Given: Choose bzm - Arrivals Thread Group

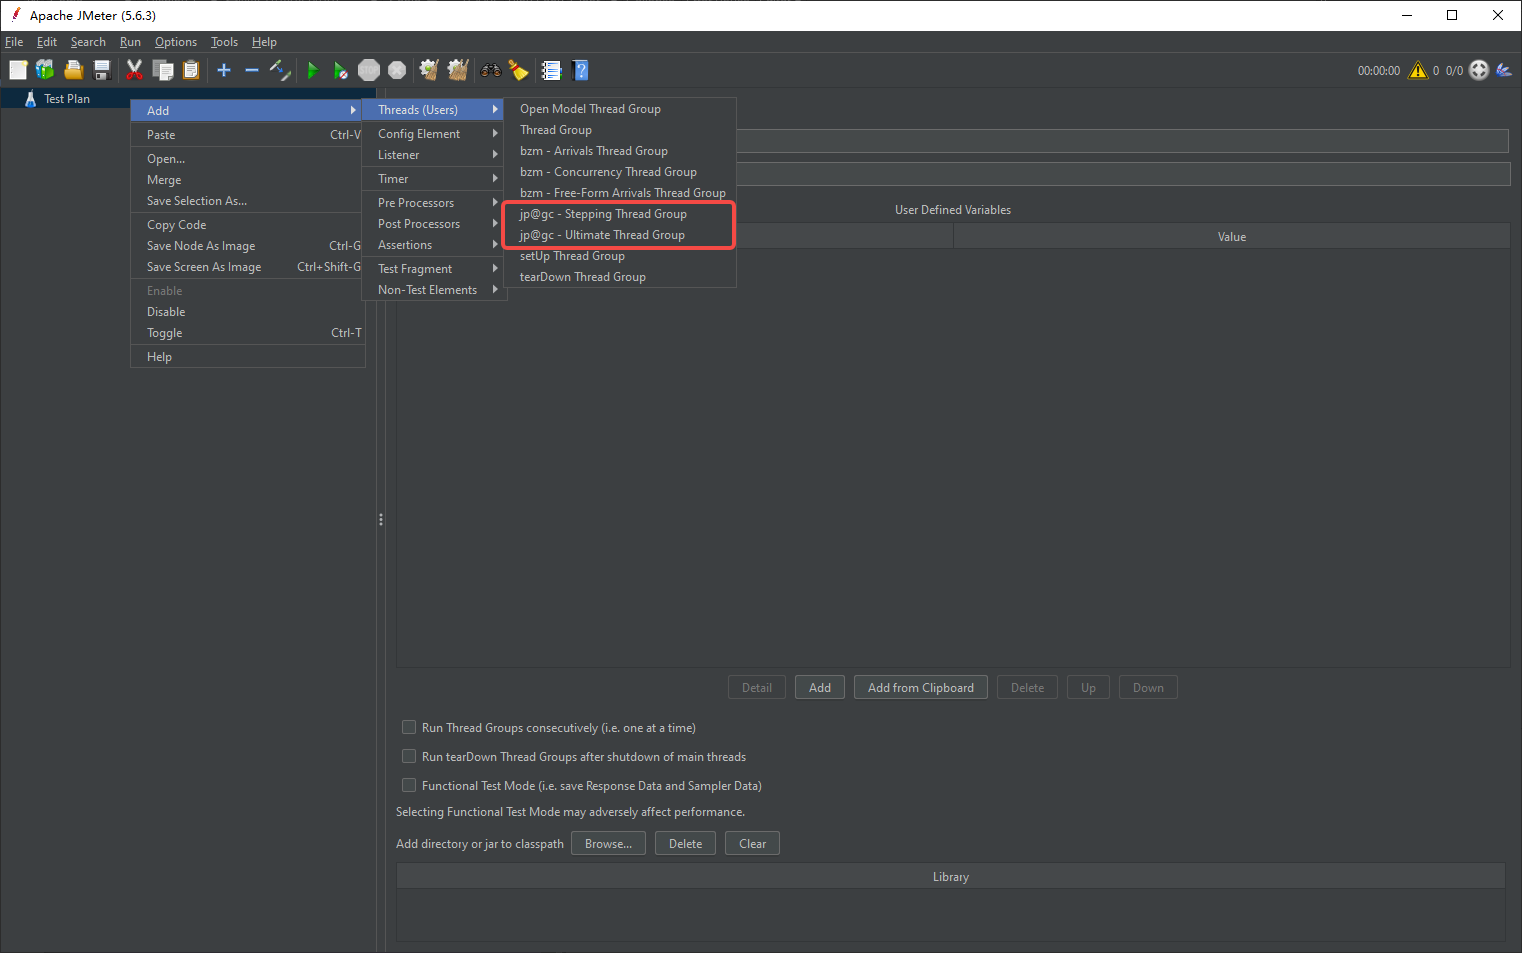Looking at the screenshot, I should [x=620, y=151].
